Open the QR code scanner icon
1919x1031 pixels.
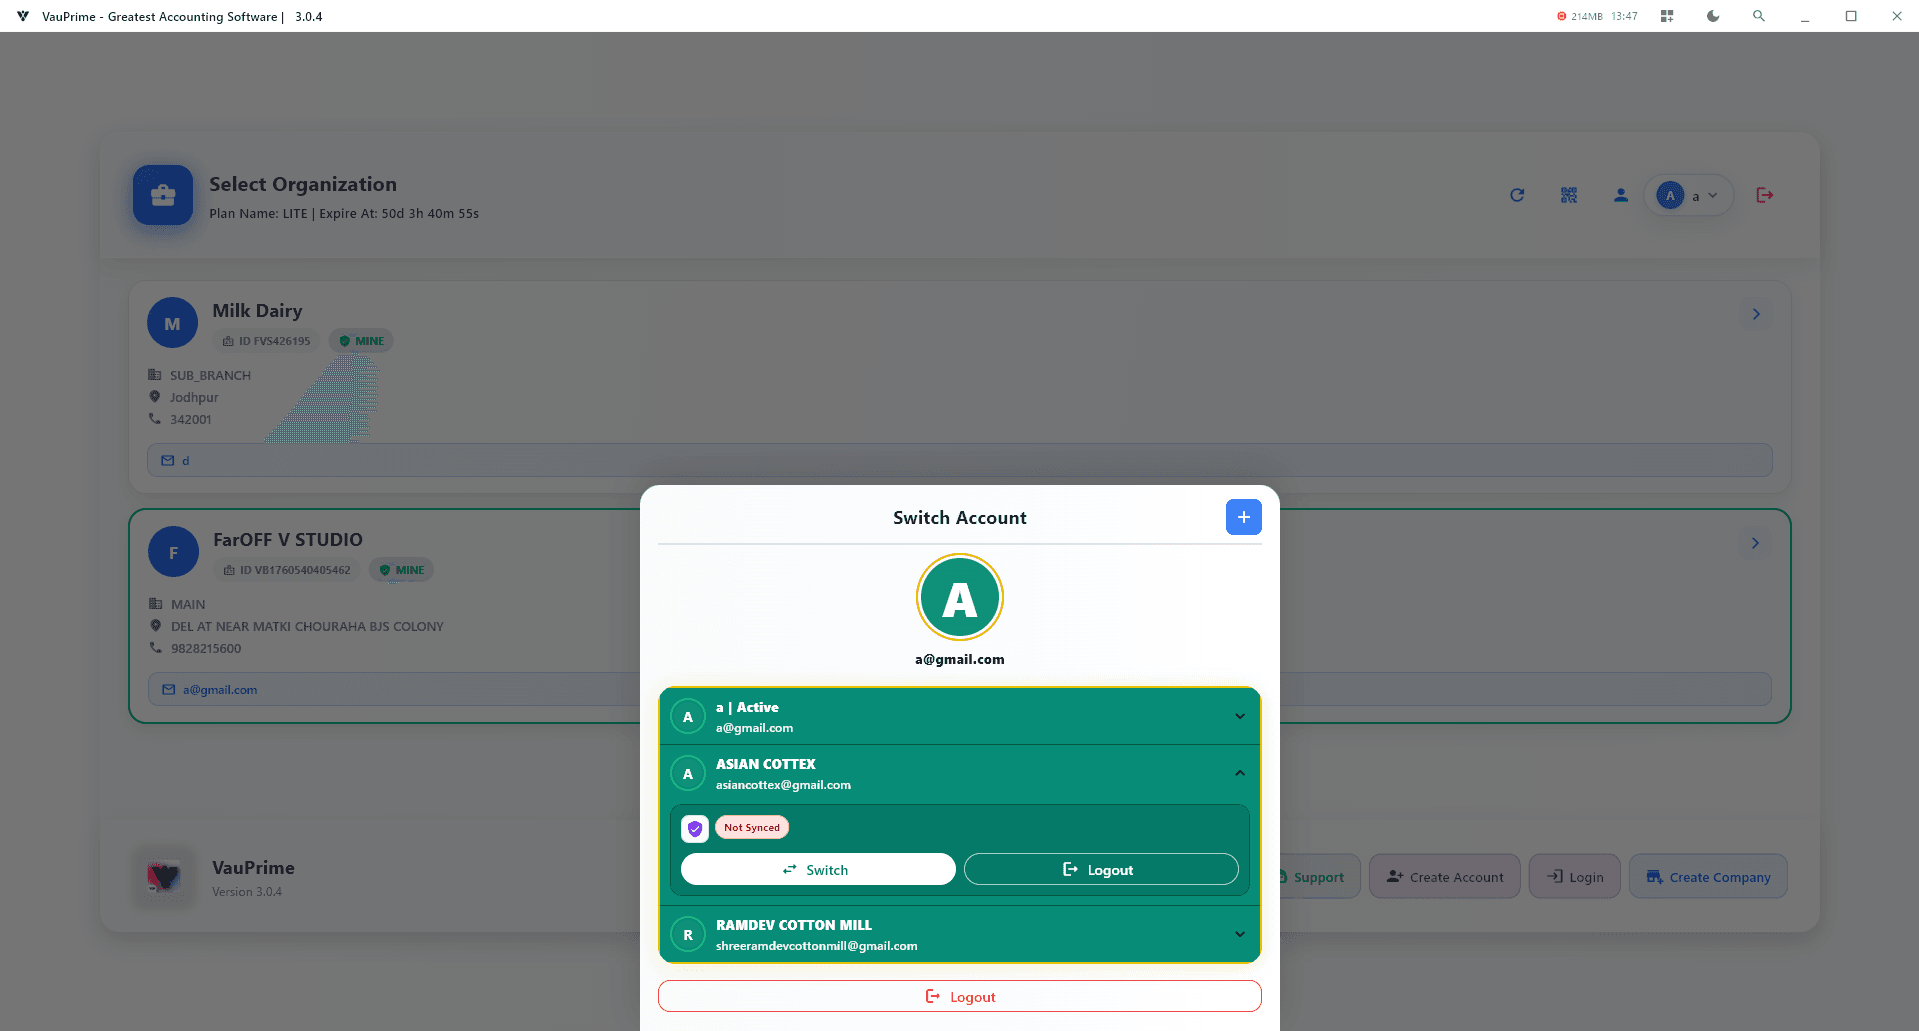pos(1569,195)
